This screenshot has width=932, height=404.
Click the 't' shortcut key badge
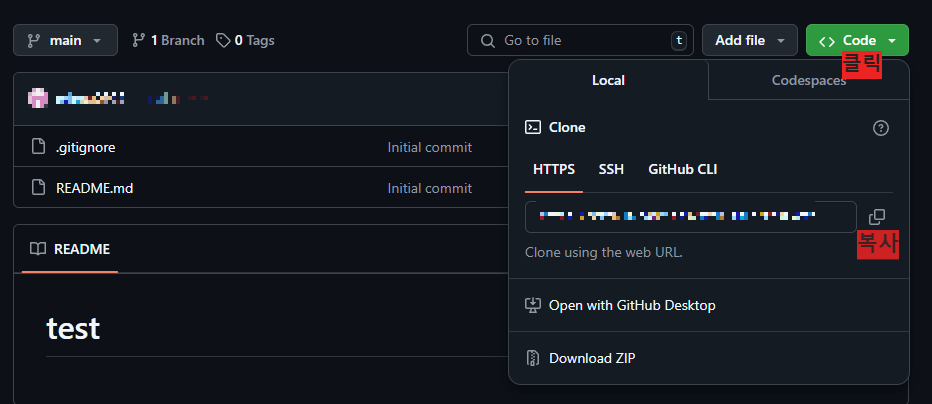pos(678,40)
